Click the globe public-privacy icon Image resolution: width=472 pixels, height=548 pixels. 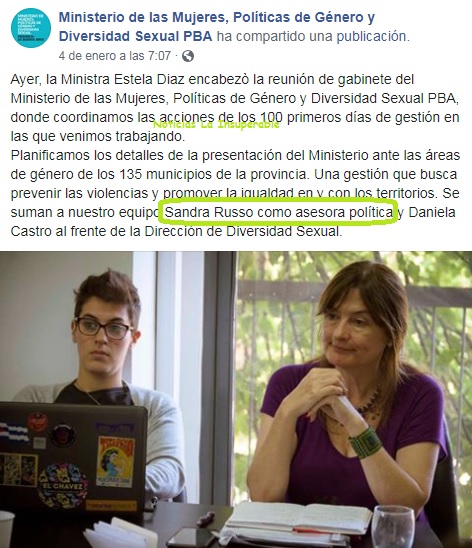(188, 56)
